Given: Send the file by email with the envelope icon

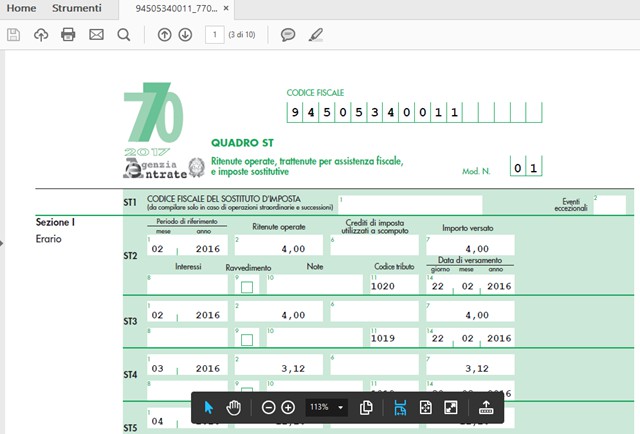Looking at the screenshot, I should [96, 35].
